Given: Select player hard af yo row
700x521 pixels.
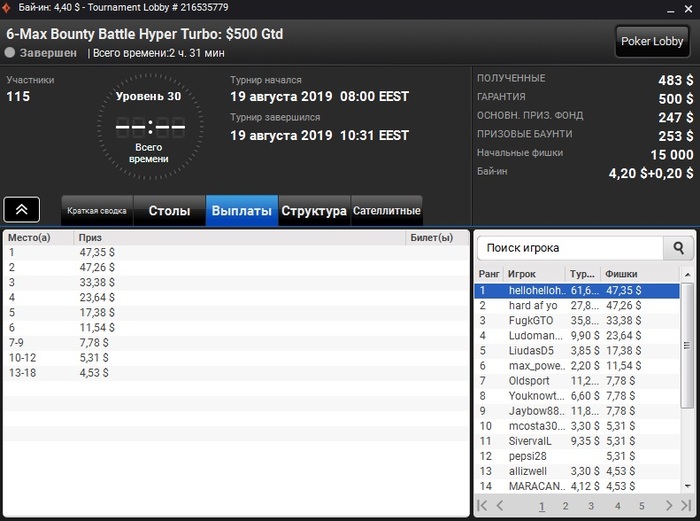Looking at the screenshot, I should click(x=577, y=305).
